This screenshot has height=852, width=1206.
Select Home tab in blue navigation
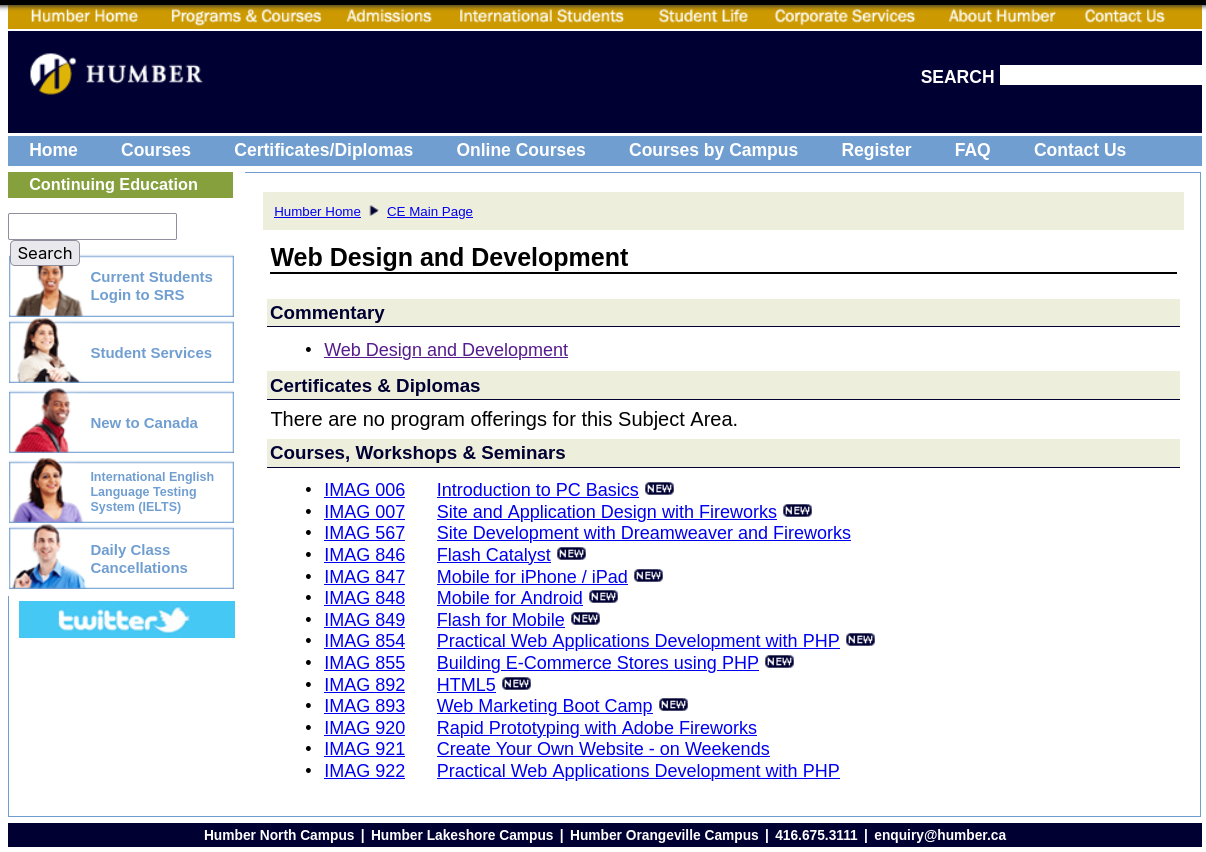pos(53,150)
